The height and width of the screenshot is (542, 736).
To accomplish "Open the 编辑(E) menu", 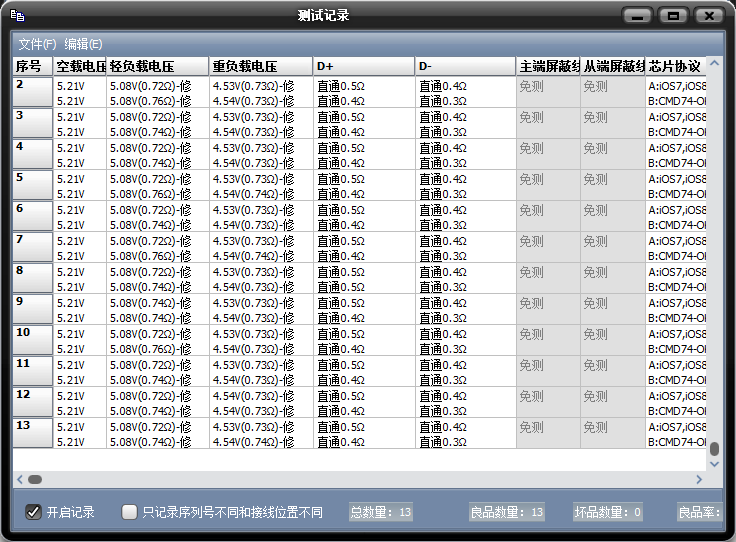I will tap(83, 44).
